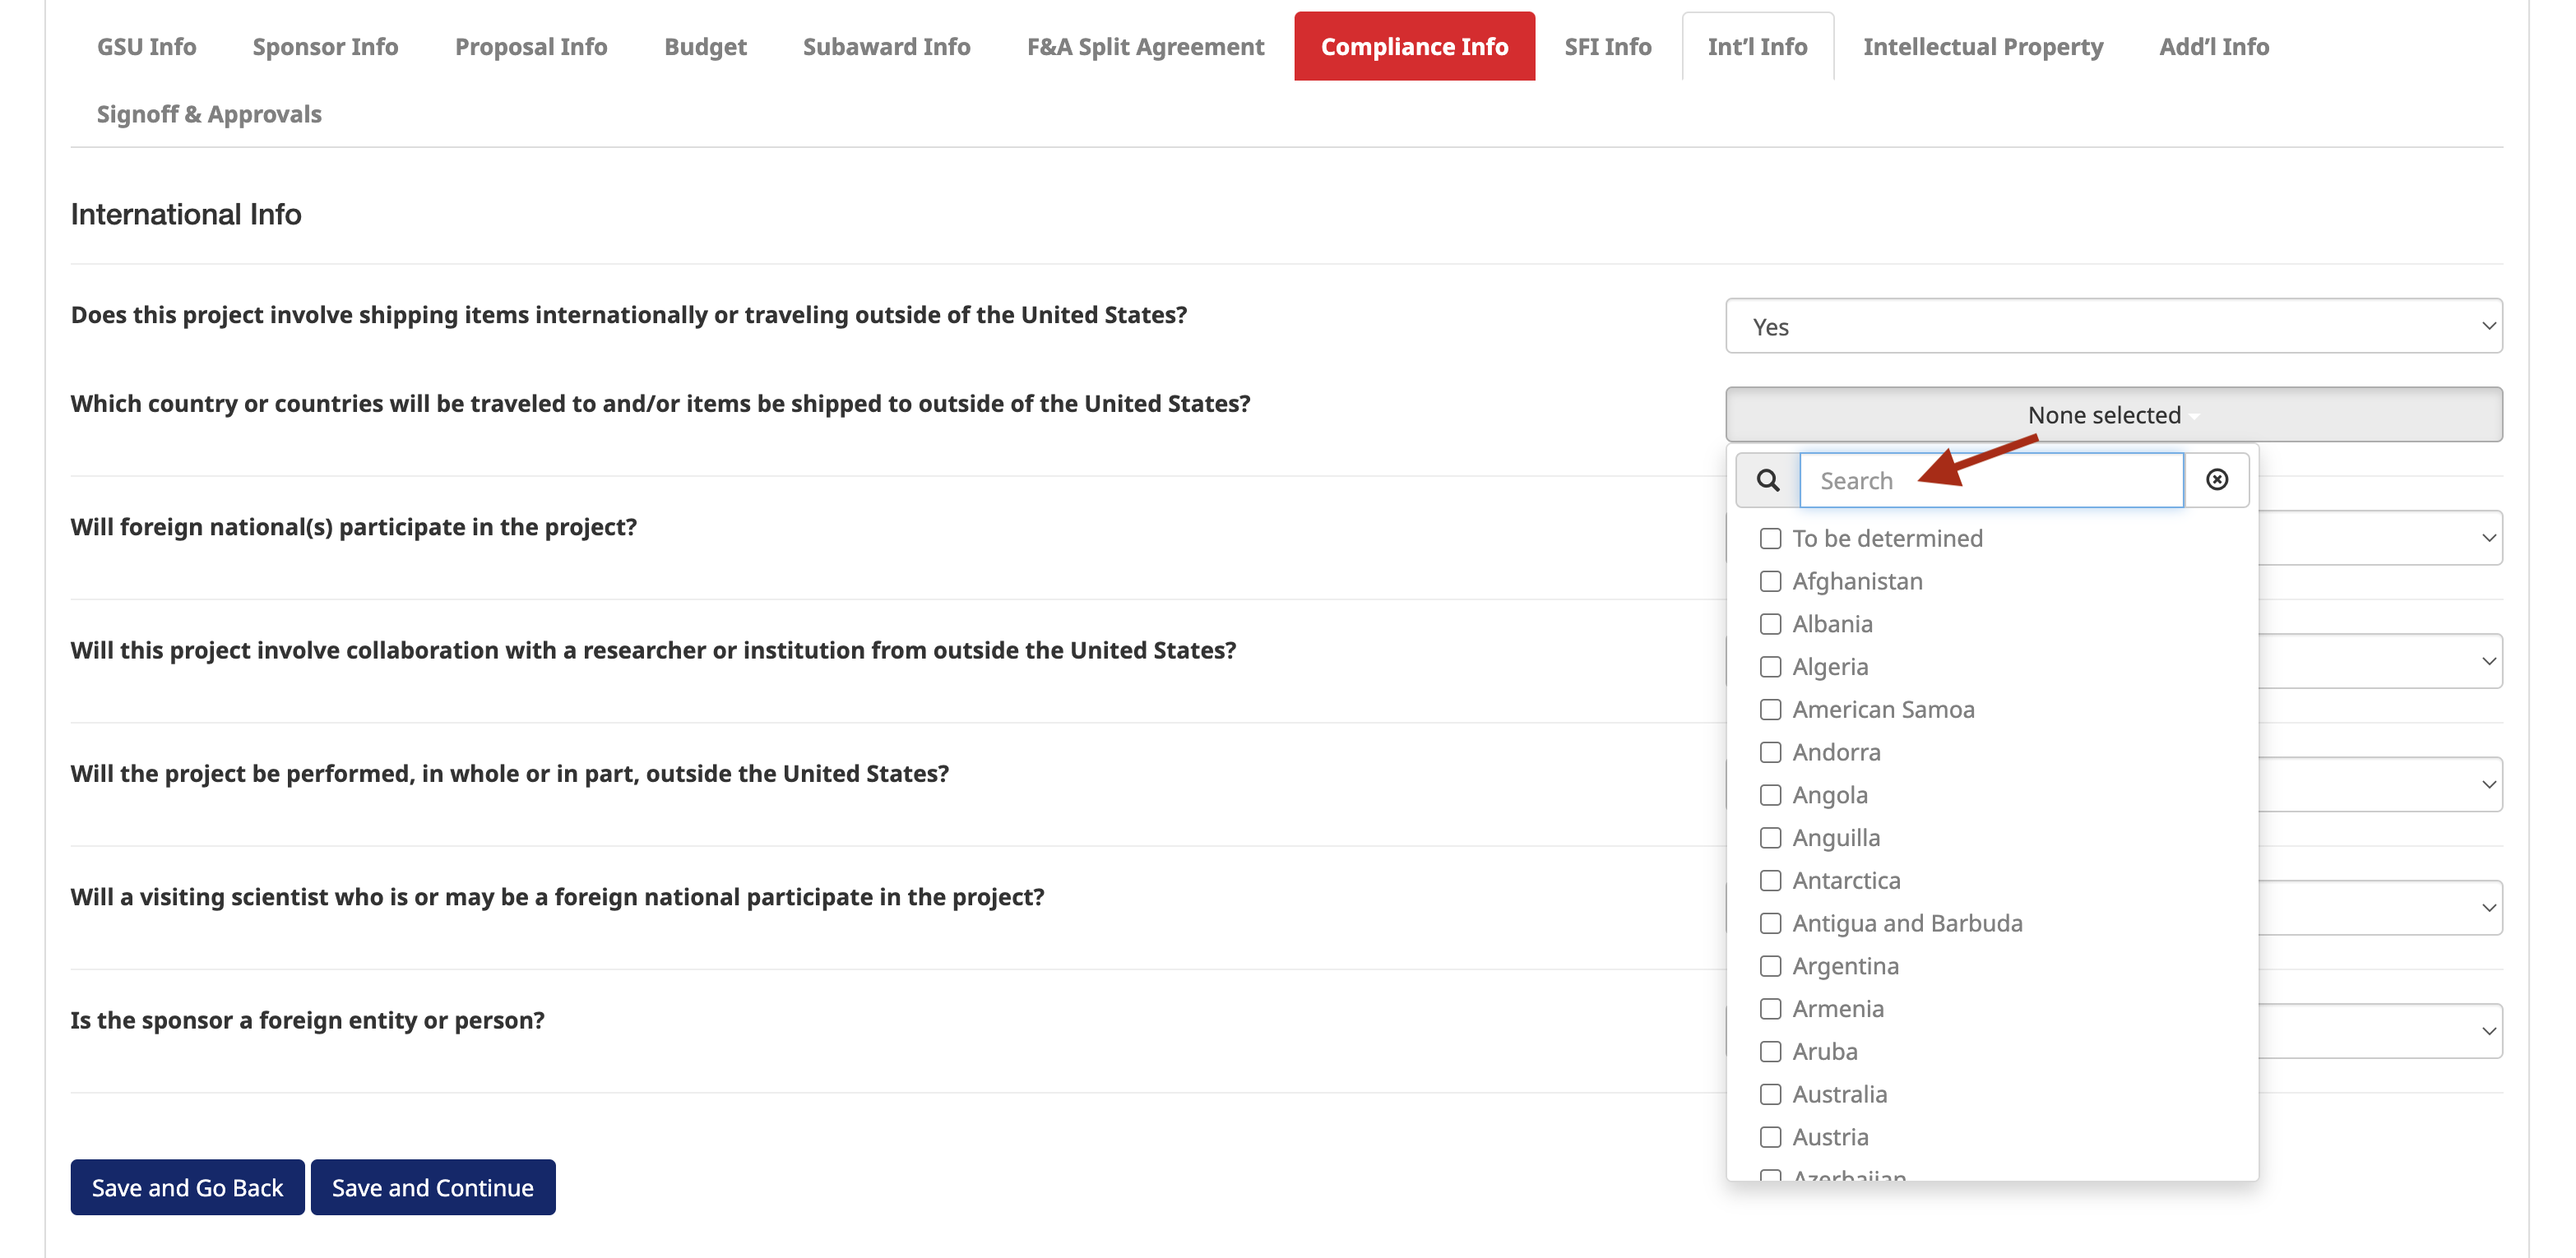Open the Intellectual Property tab
The width and height of the screenshot is (2576, 1258).
(x=1983, y=47)
